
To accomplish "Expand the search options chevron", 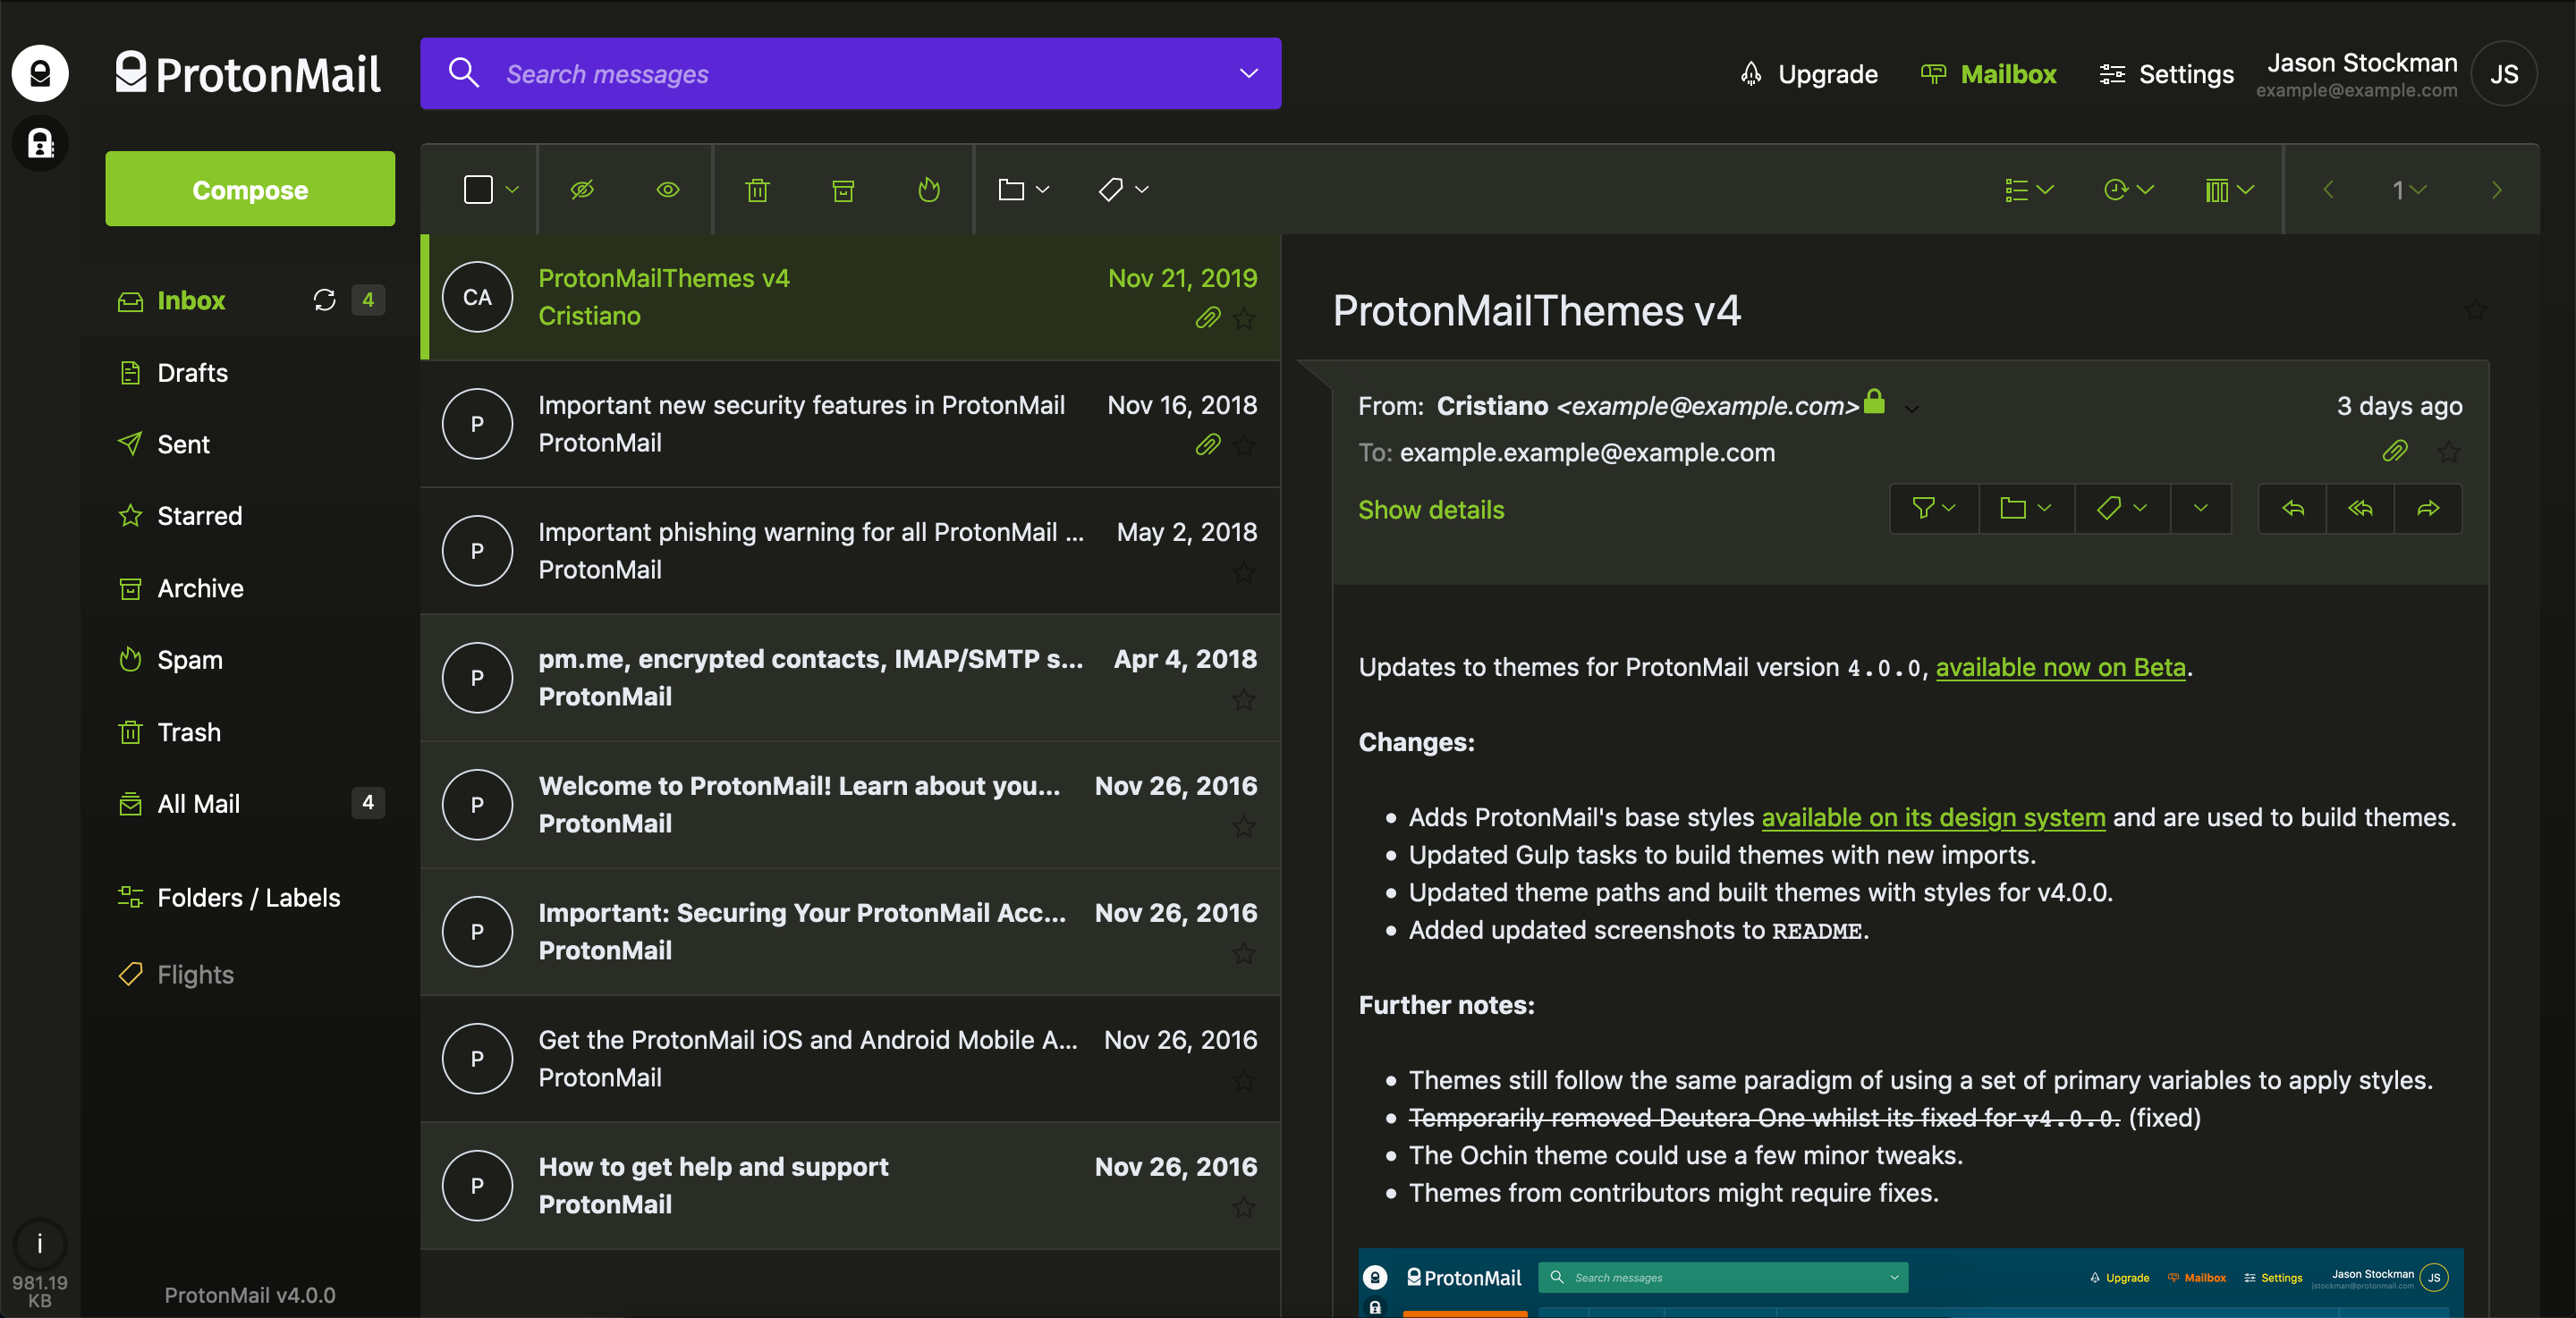I will click(x=1248, y=74).
